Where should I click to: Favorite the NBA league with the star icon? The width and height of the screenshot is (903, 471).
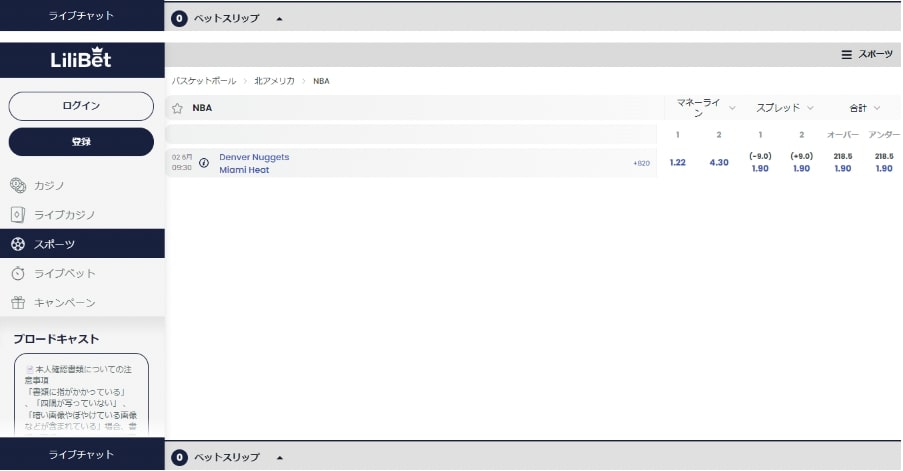click(x=177, y=108)
